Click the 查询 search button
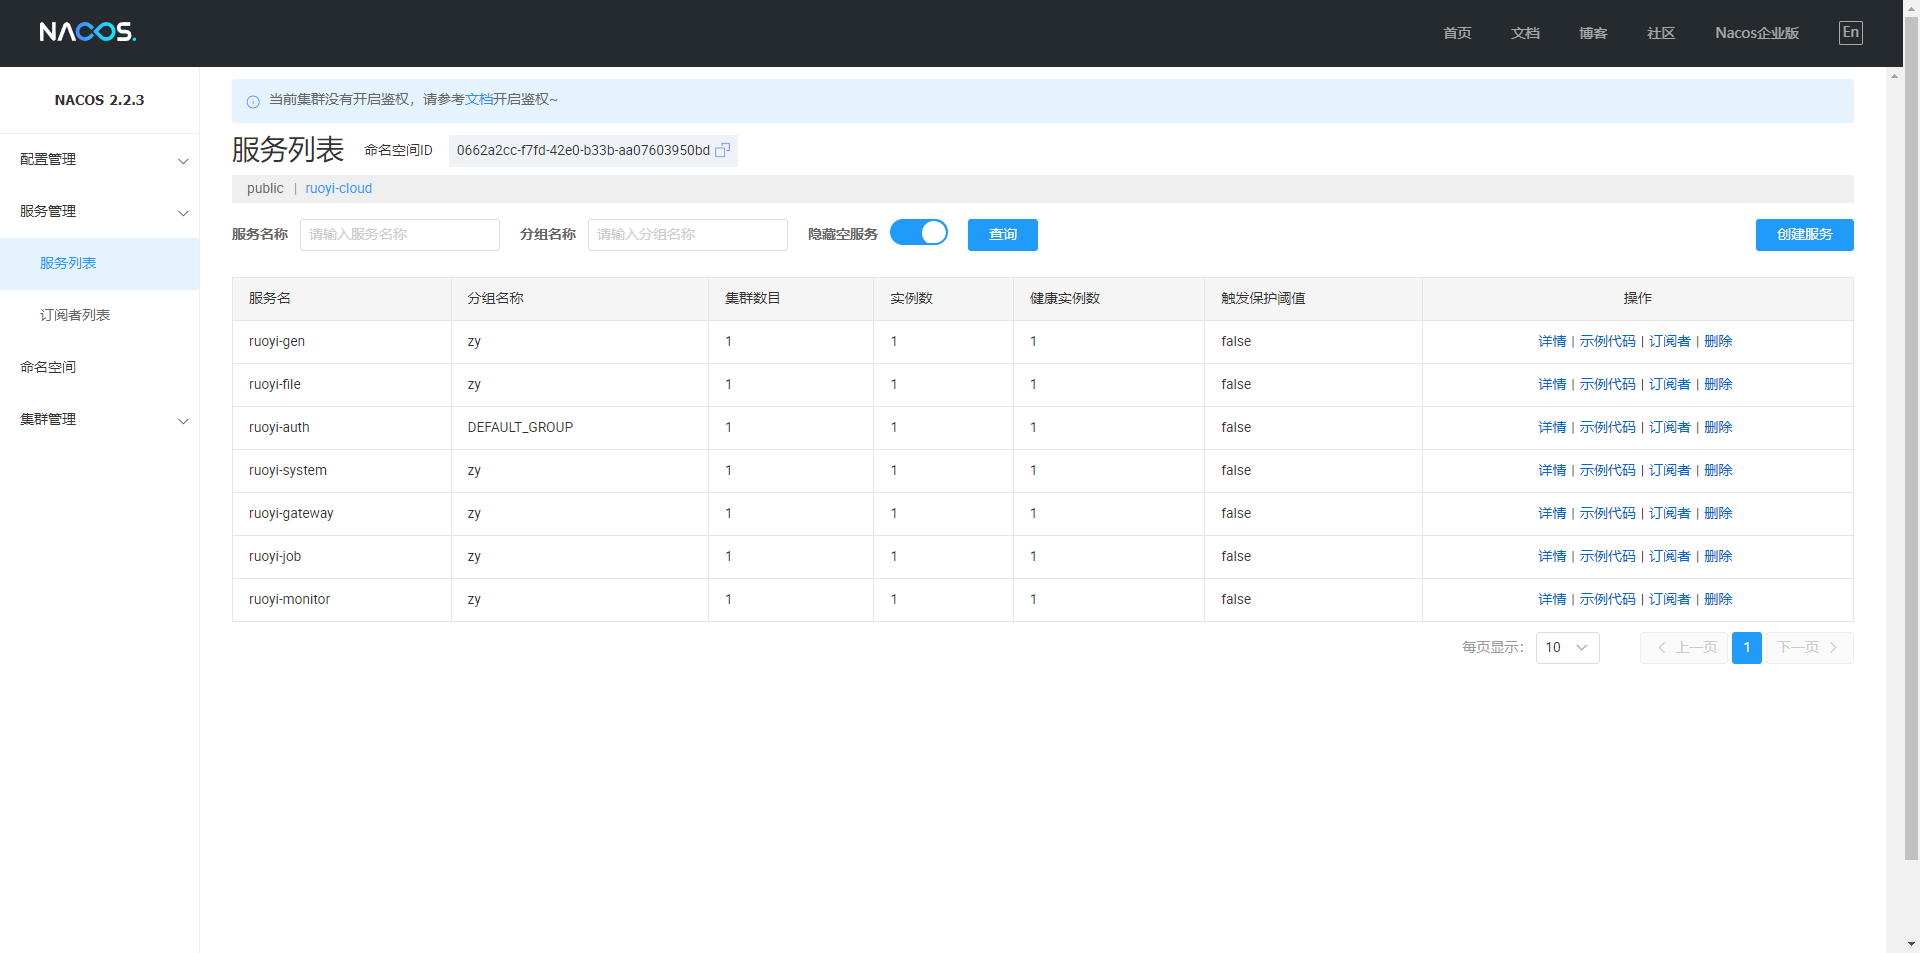Viewport: 1920px width, 953px height. coord(1003,235)
